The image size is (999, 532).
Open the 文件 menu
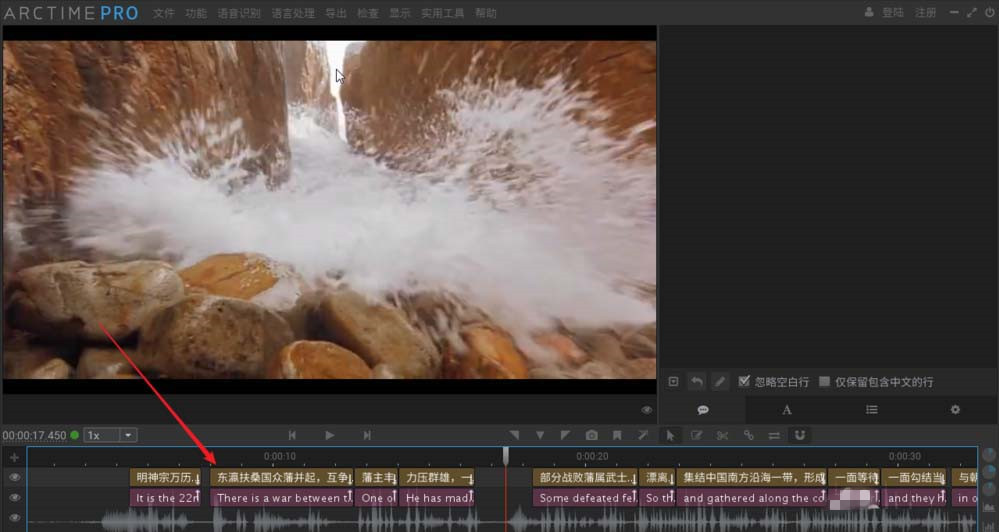(164, 14)
